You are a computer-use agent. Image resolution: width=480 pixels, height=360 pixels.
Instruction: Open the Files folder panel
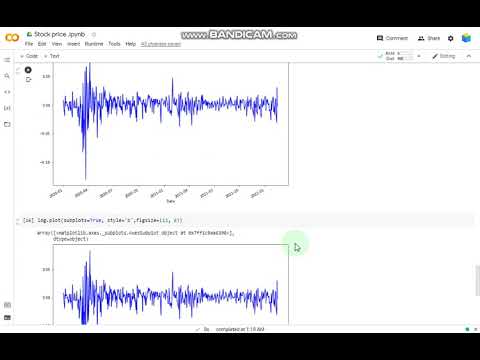[x=7, y=124]
